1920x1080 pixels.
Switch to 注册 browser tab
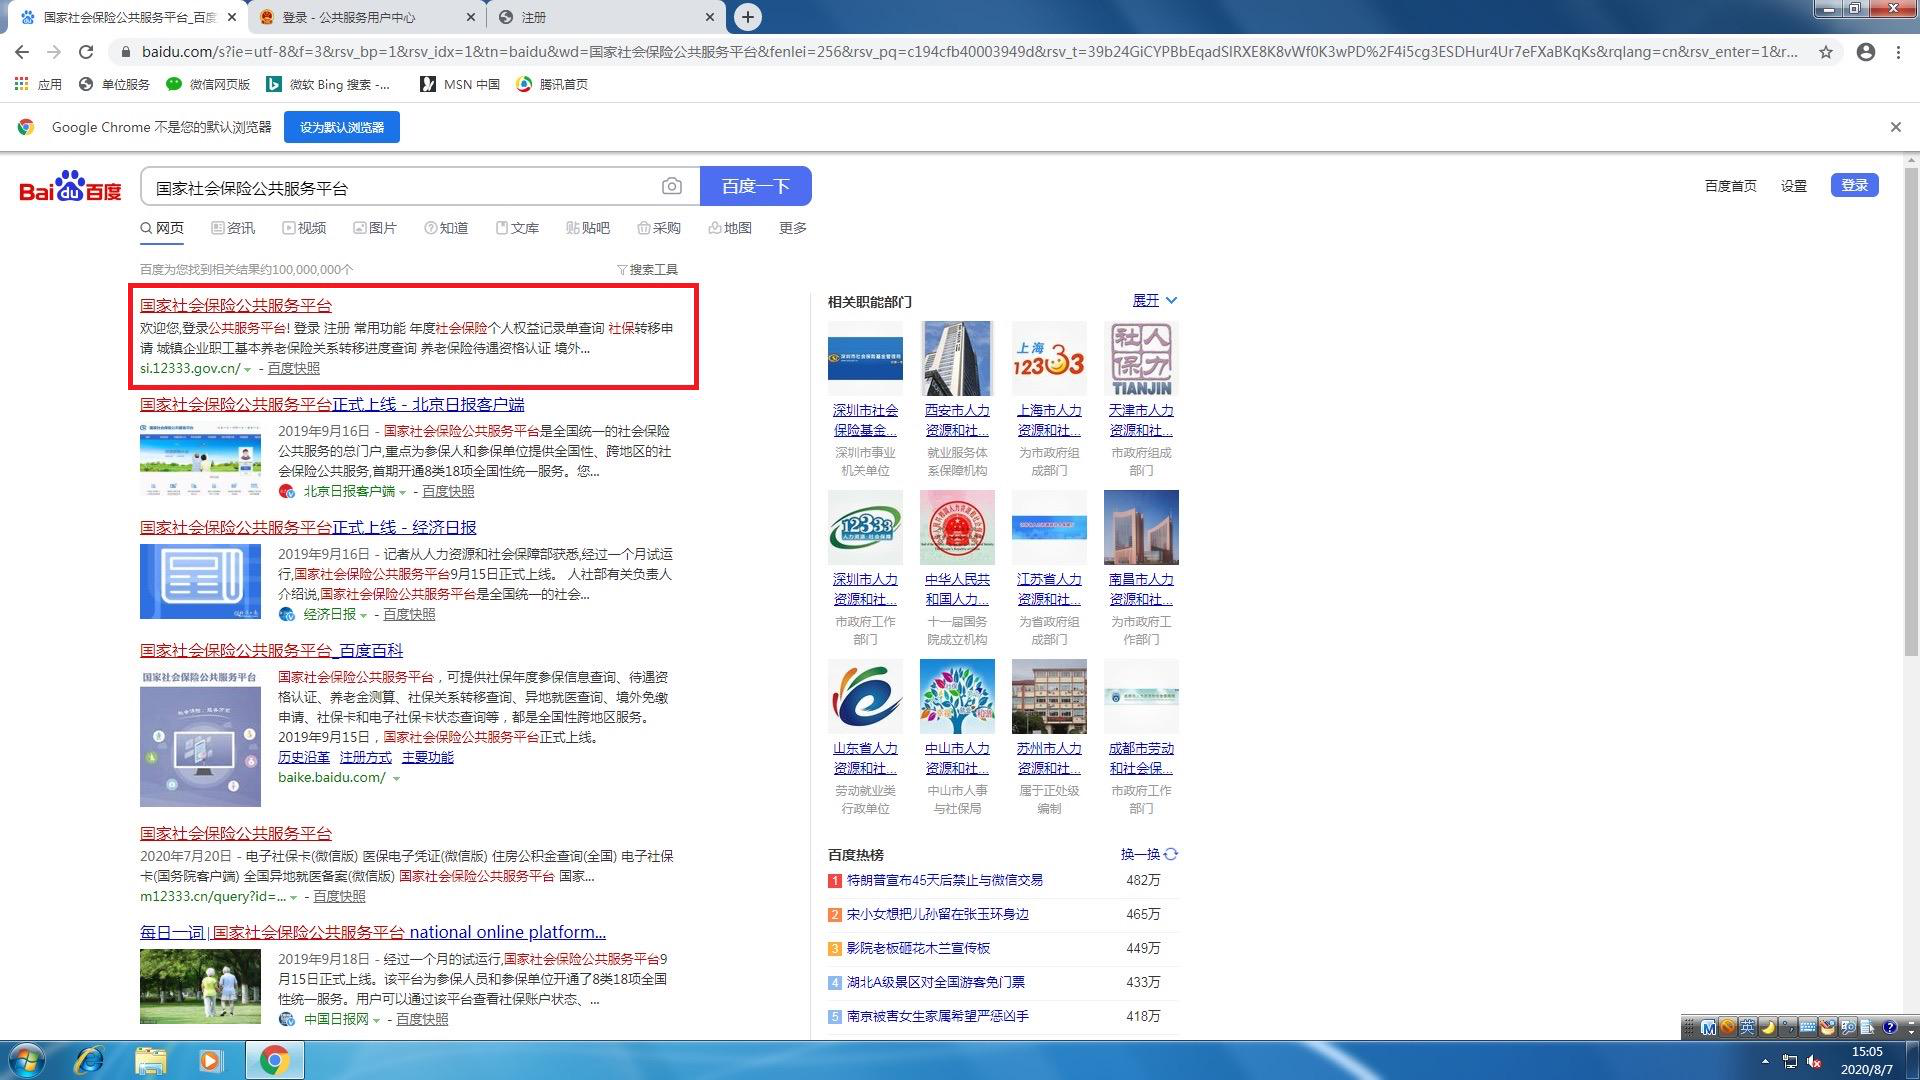pos(607,17)
